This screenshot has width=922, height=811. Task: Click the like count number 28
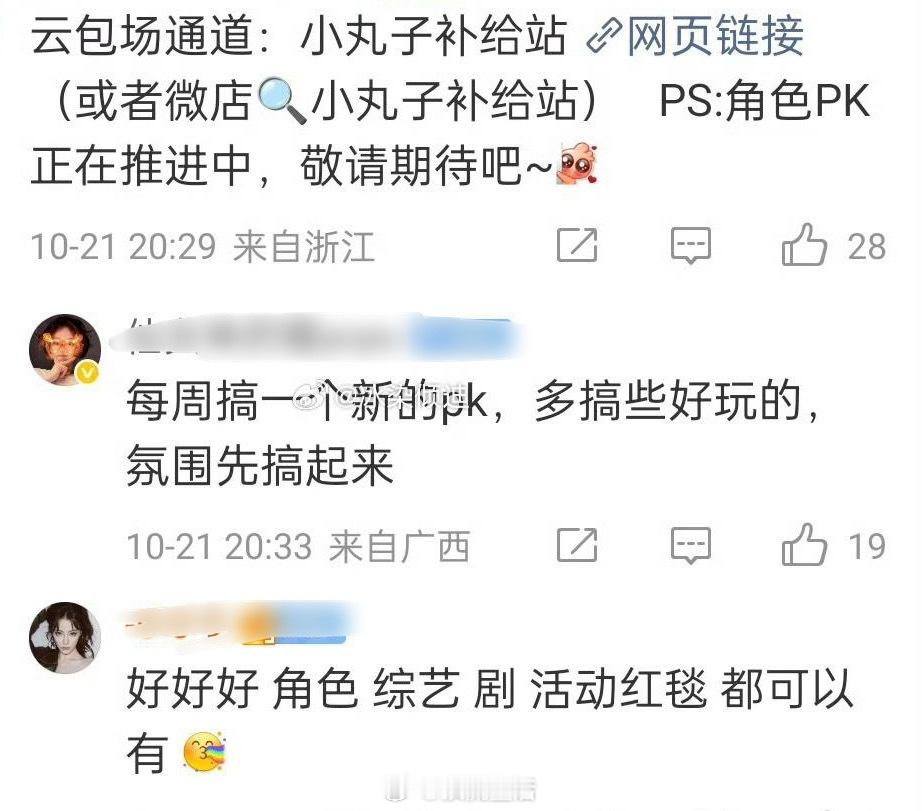(x=867, y=246)
